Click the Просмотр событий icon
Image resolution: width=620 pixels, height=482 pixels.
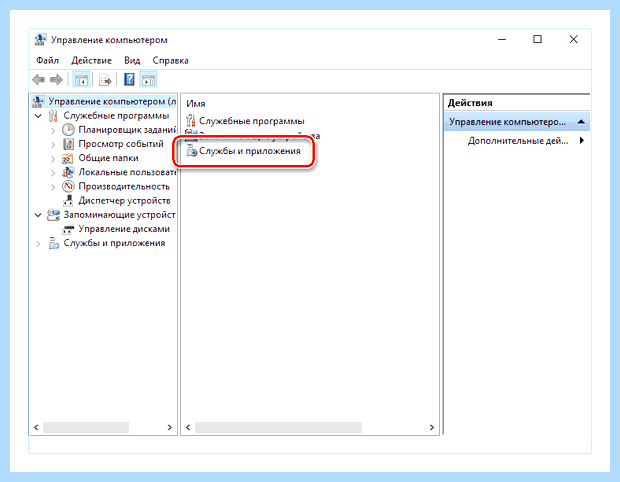(68, 144)
